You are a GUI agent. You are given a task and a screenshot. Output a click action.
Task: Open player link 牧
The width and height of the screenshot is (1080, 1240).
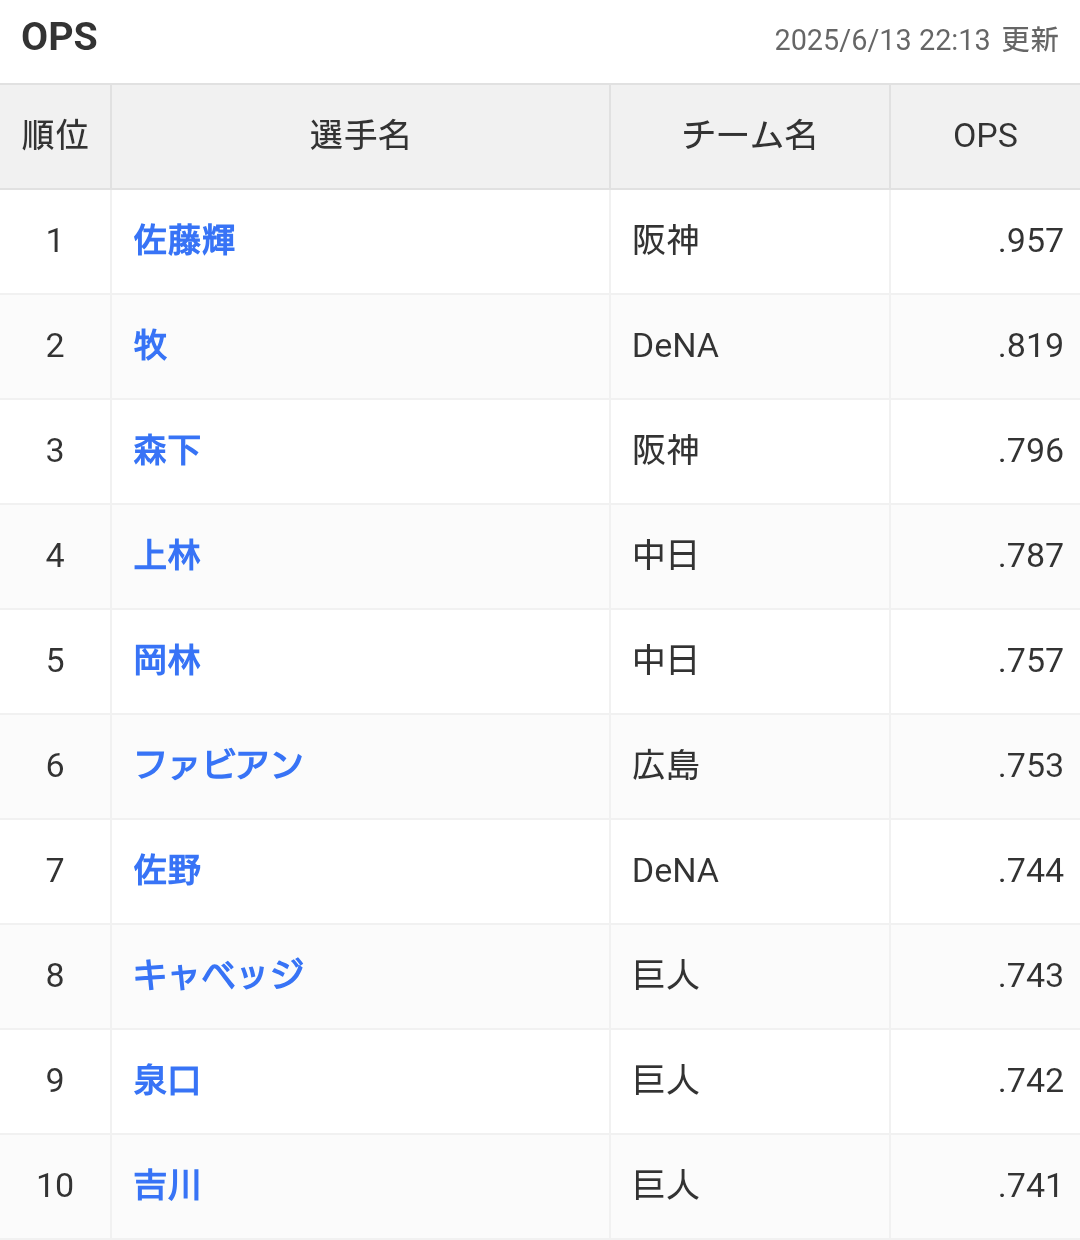tap(150, 346)
